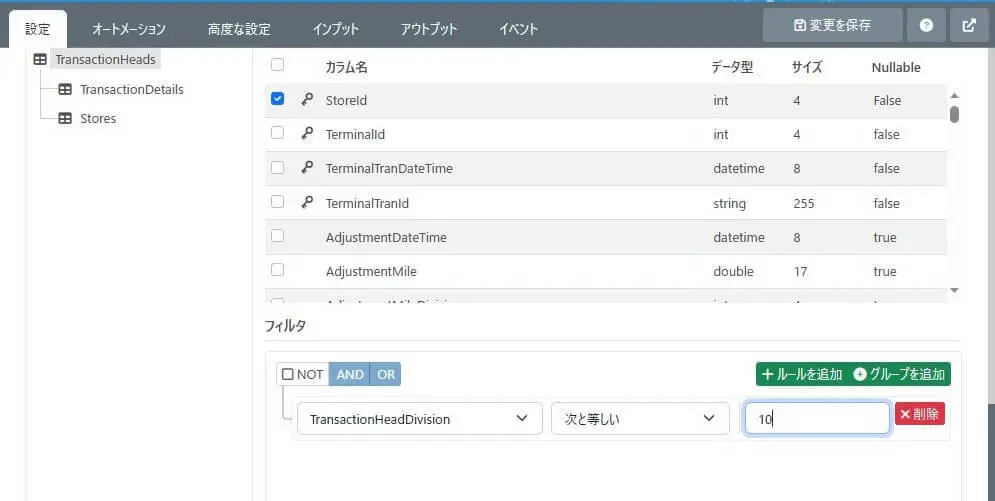Screen dimensions: 995x501
Task: Select the OR filter condition
Action: [x=386, y=374]
